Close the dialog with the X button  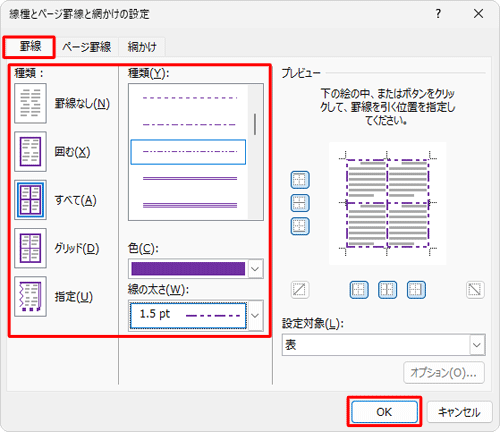(x=478, y=14)
